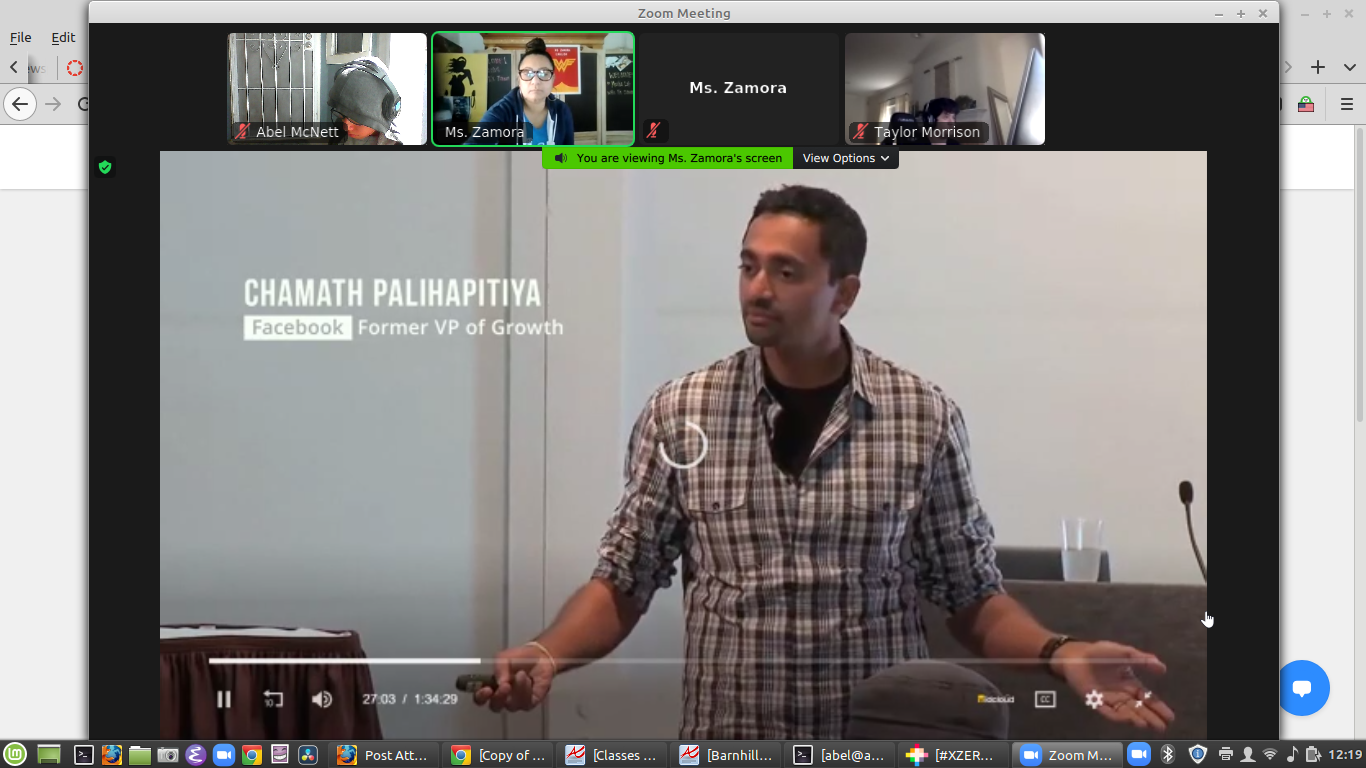Open the Linux Mint start menu
This screenshot has width=1366, height=768.
pyautogui.click(x=14, y=755)
